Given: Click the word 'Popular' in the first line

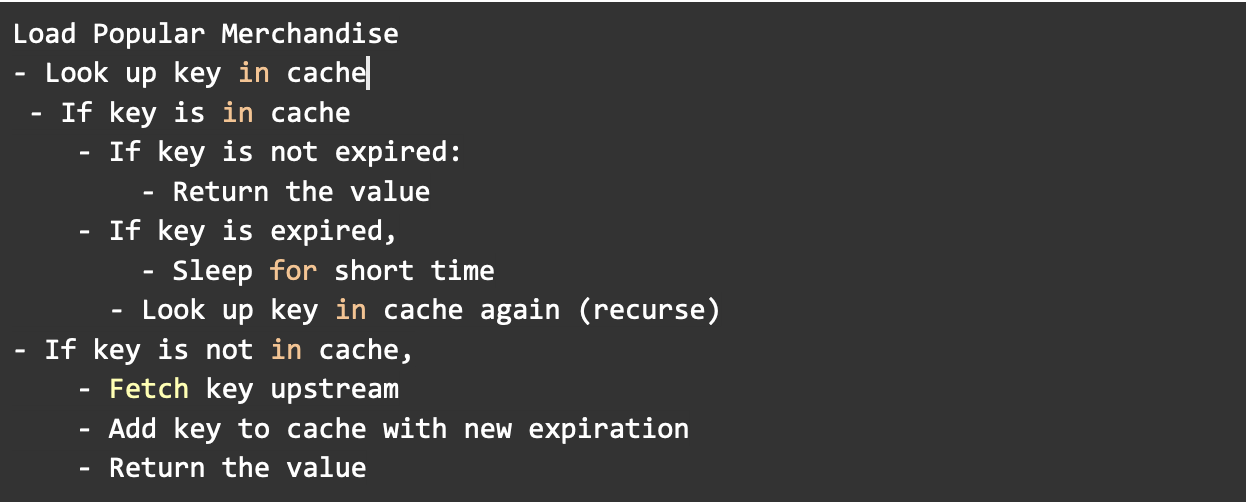Looking at the screenshot, I should coord(150,35).
